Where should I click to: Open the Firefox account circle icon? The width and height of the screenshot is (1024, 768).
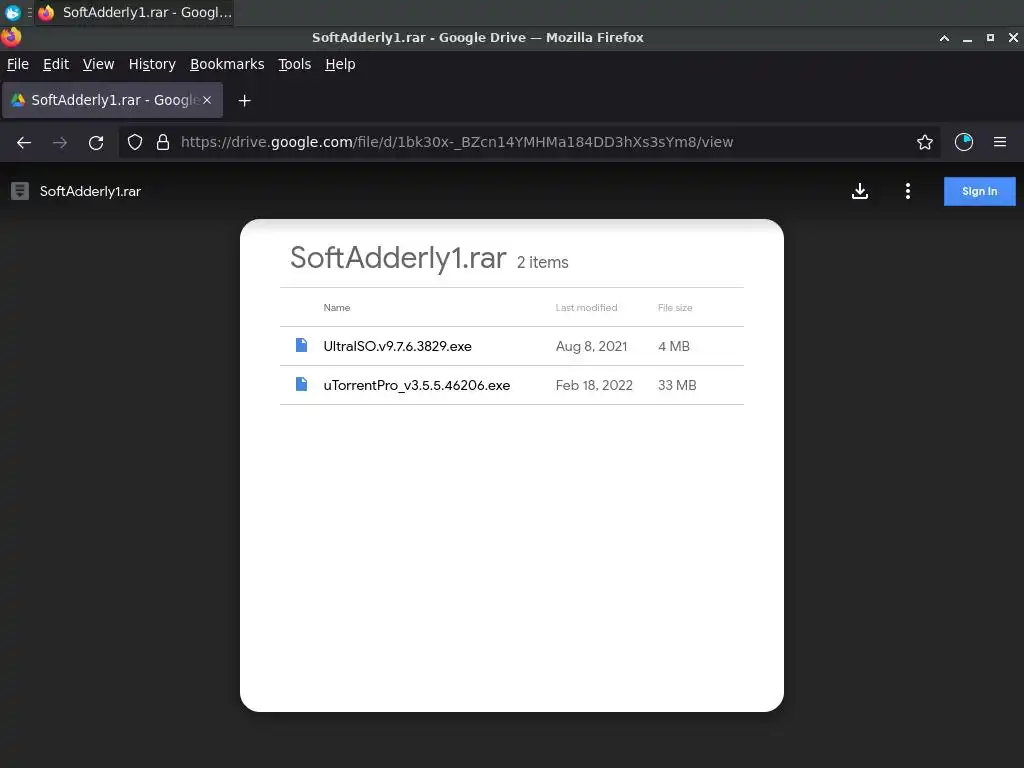[964, 142]
